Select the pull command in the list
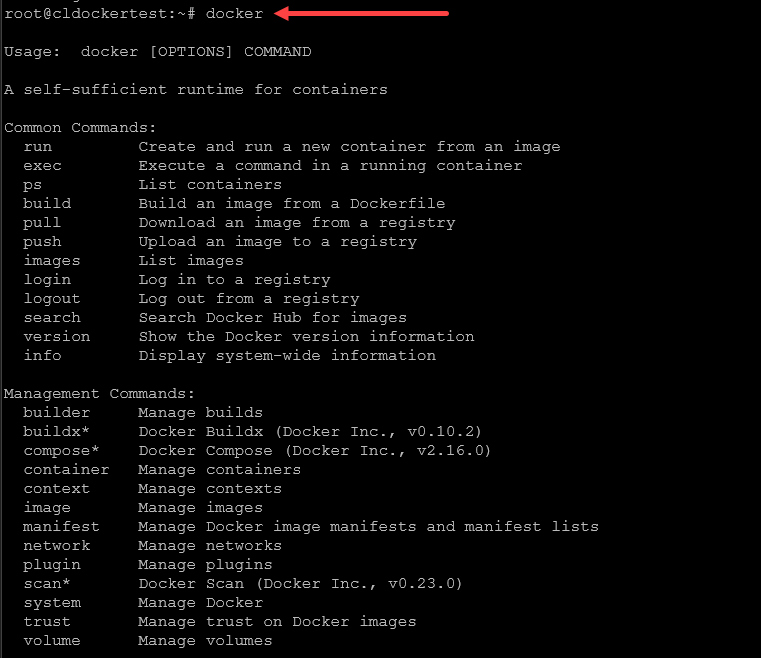This screenshot has height=658, width=761. [42, 222]
